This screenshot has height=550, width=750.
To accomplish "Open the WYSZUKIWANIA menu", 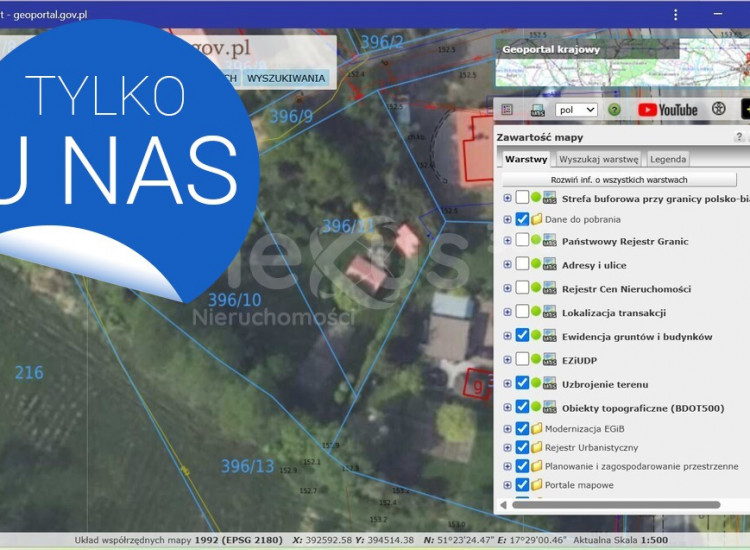I will click(x=286, y=78).
